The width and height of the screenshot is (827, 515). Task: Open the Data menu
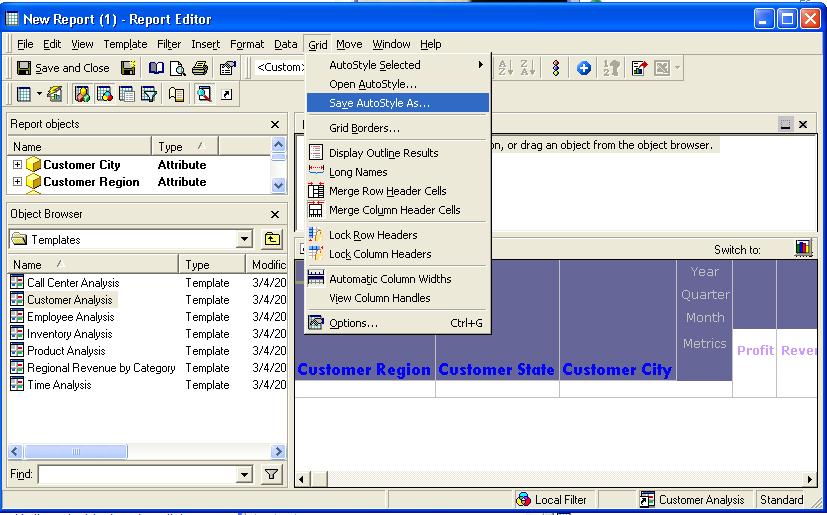click(x=286, y=44)
